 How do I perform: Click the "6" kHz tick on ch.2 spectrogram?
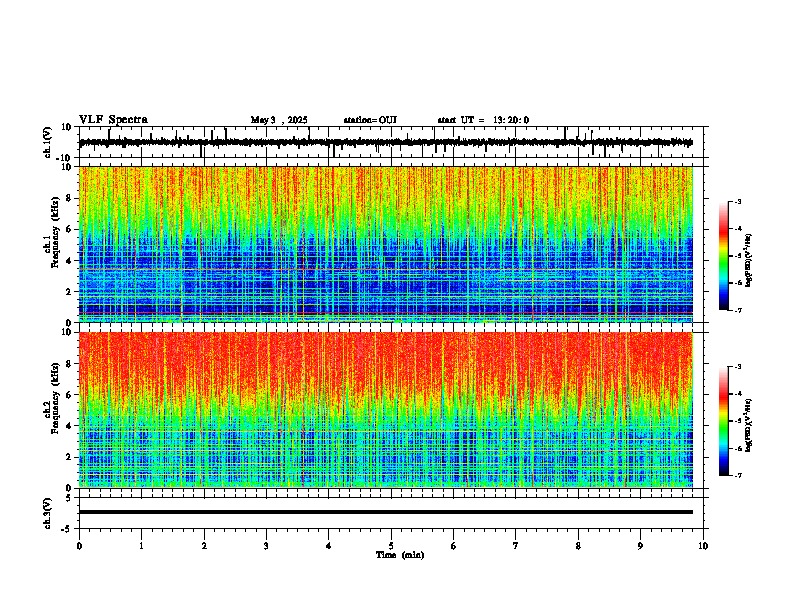coord(70,394)
